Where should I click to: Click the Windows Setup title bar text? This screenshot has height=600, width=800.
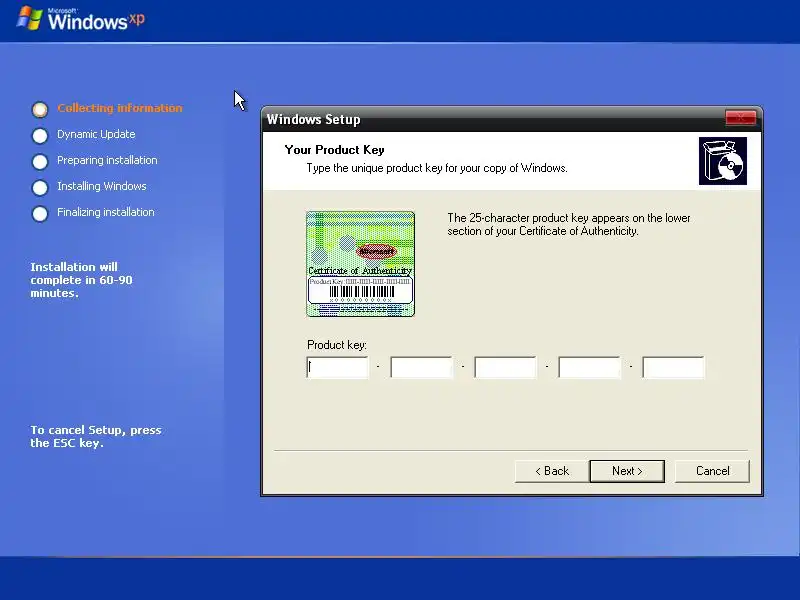pyautogui.click(x=313, y=119)
